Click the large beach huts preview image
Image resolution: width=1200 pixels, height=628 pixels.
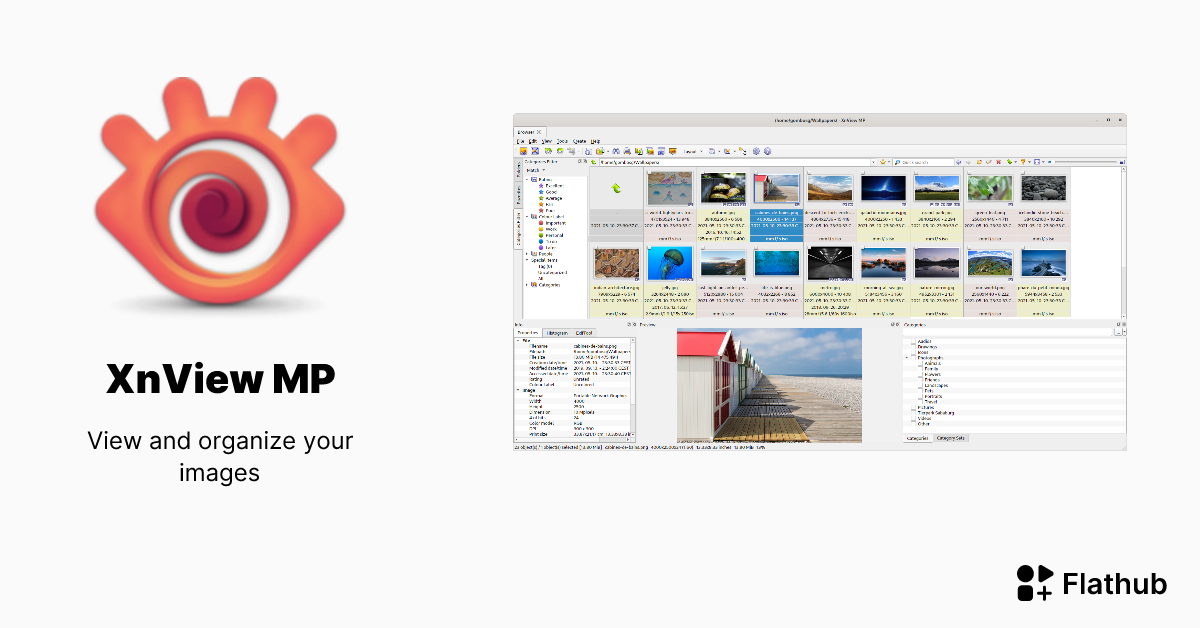point(769,385)
